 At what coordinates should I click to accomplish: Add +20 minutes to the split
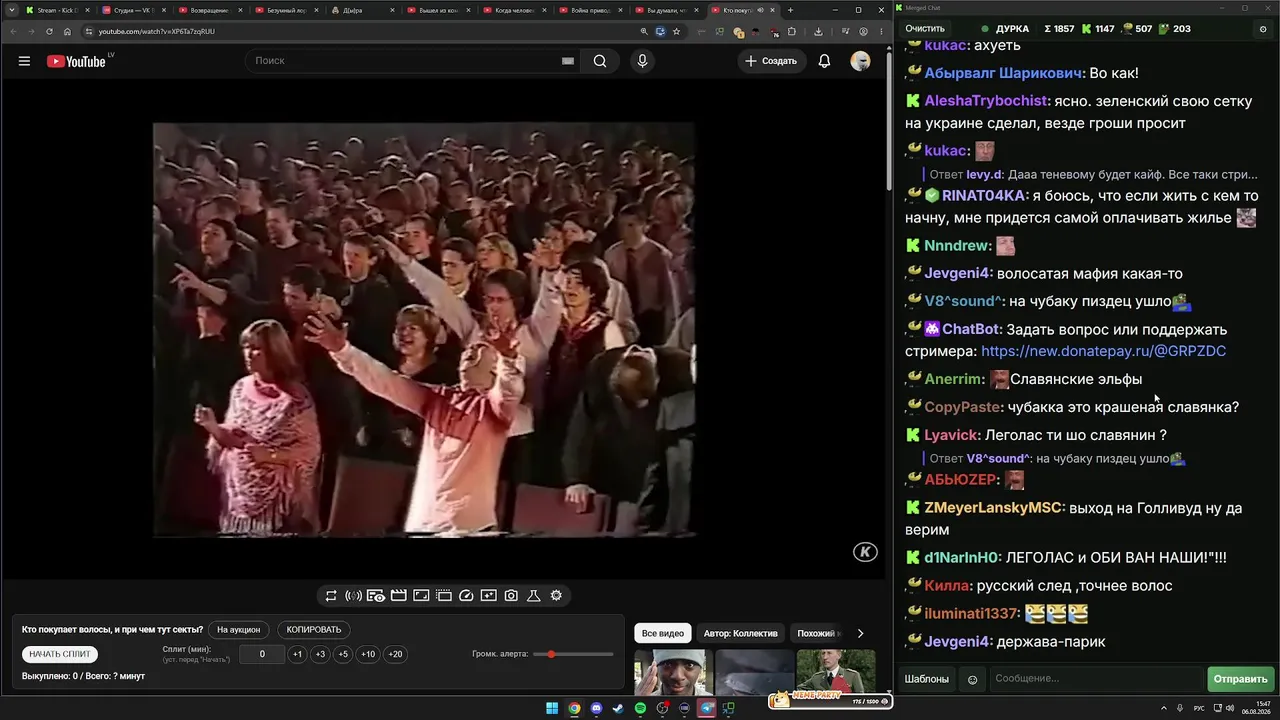coord(395,654)
